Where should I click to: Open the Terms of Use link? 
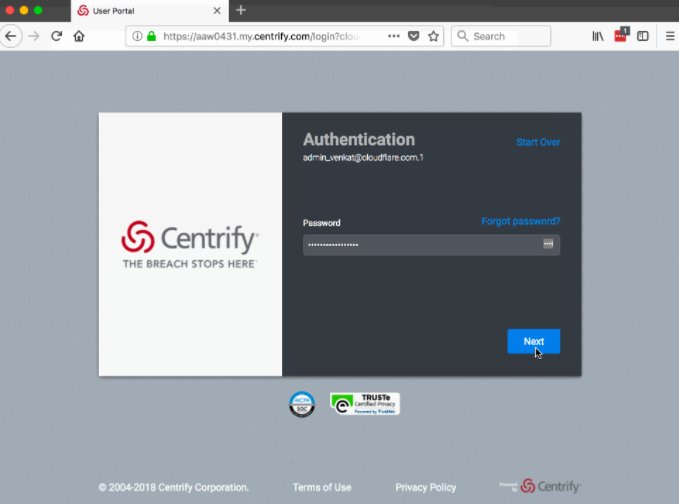pos(322,488)
